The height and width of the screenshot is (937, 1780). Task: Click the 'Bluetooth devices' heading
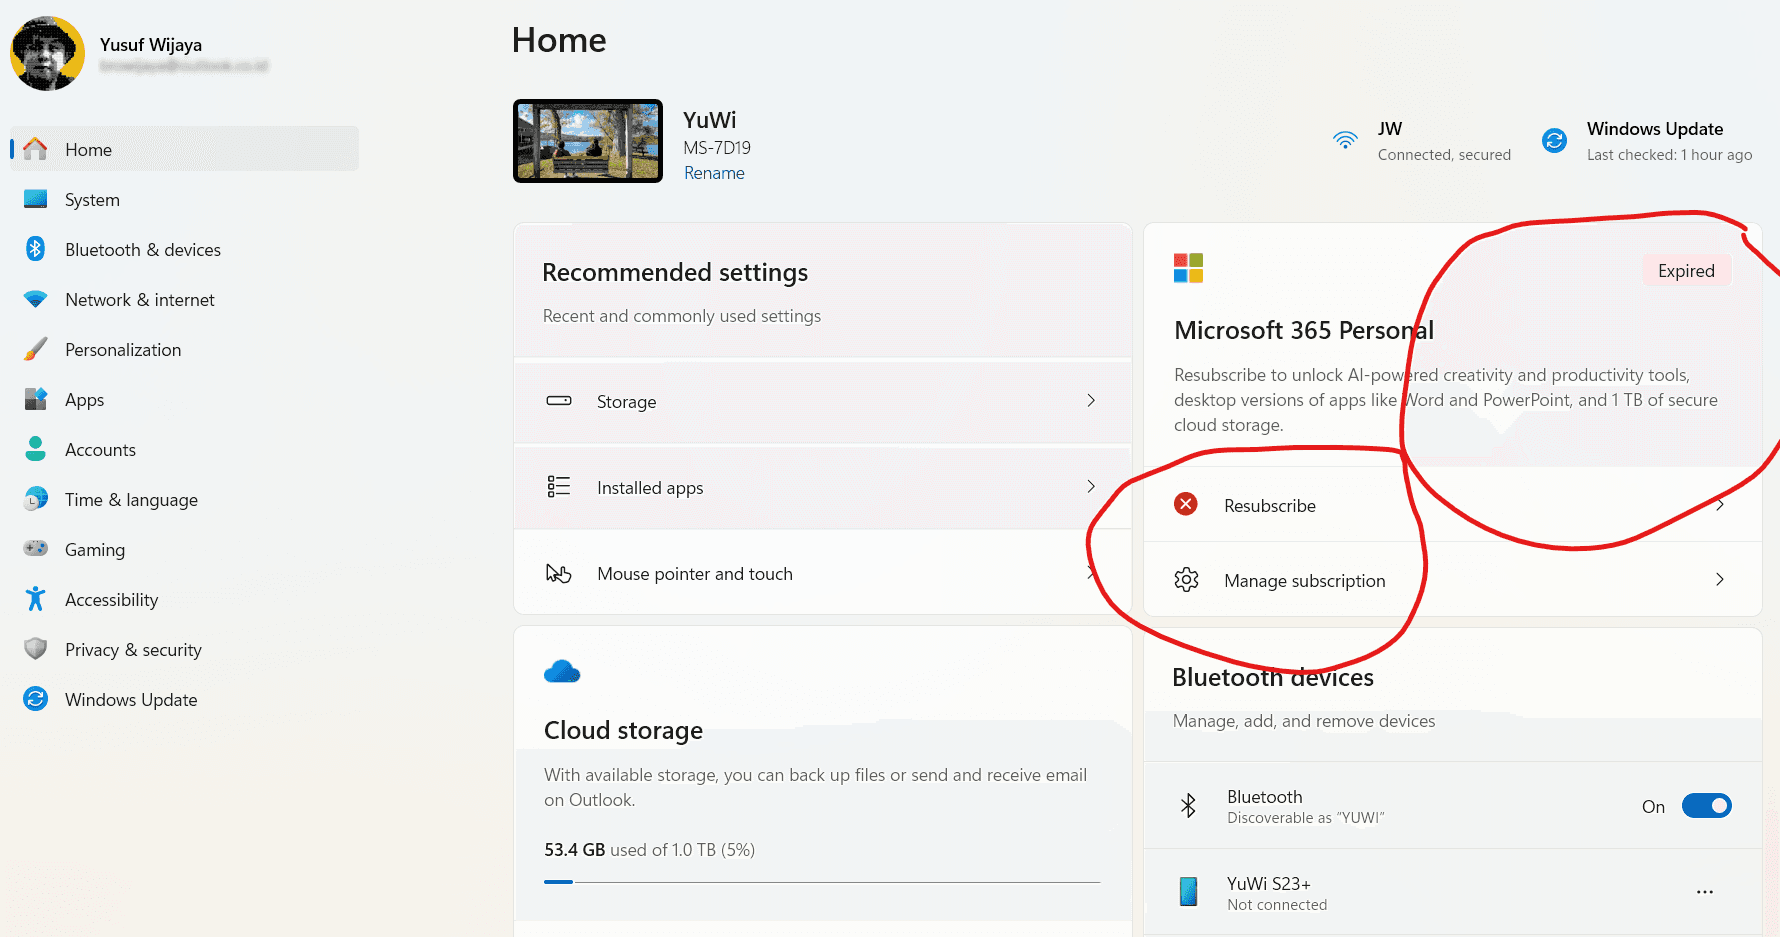[x=1273, y=678]
